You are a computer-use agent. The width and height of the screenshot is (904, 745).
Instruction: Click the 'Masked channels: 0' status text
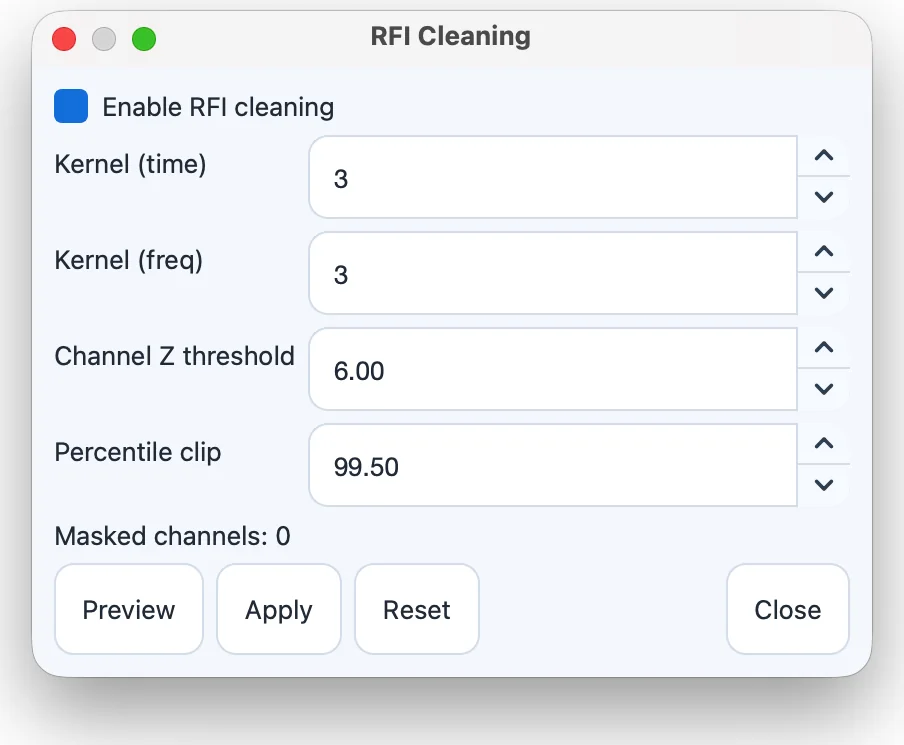click(x=172, y=536)
